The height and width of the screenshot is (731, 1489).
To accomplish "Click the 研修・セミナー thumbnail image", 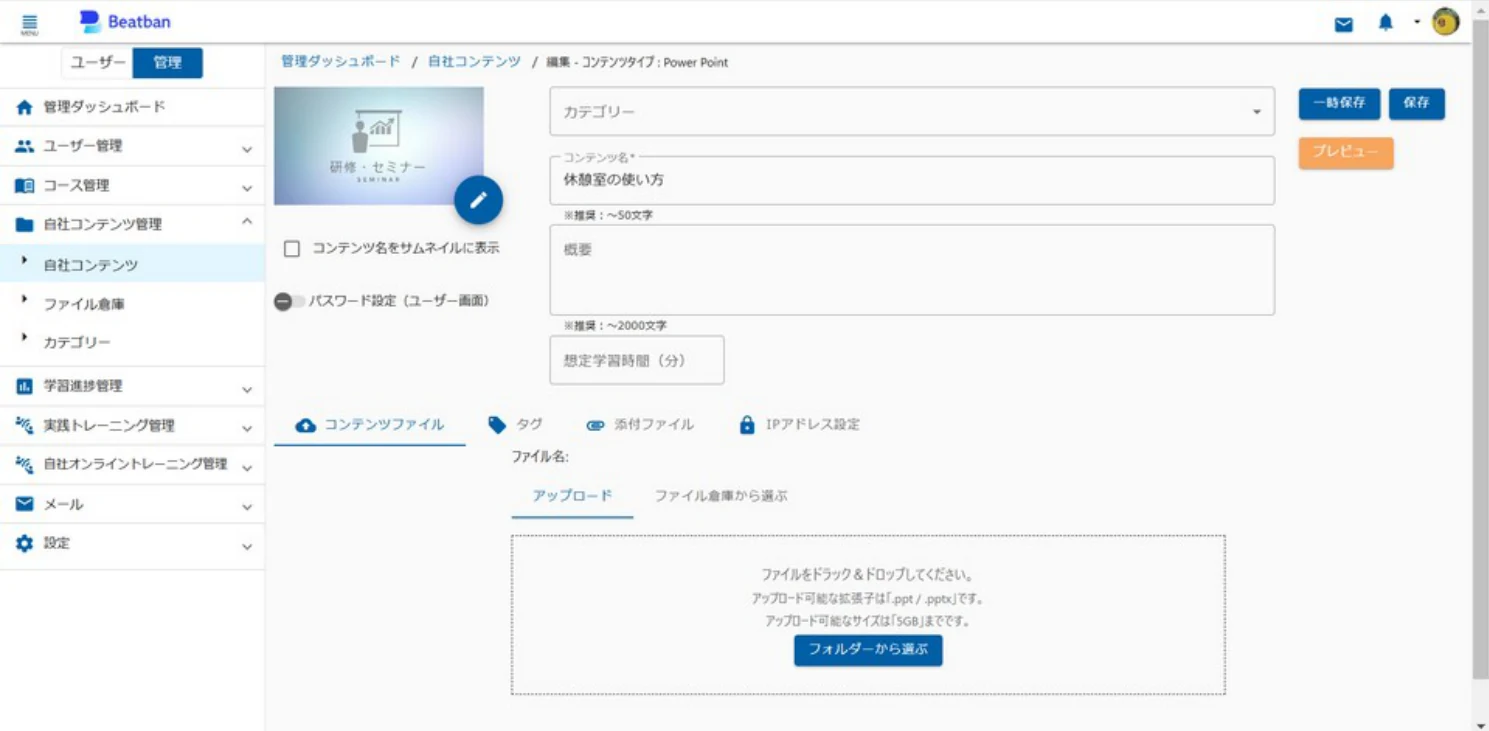I will [379, 146].
